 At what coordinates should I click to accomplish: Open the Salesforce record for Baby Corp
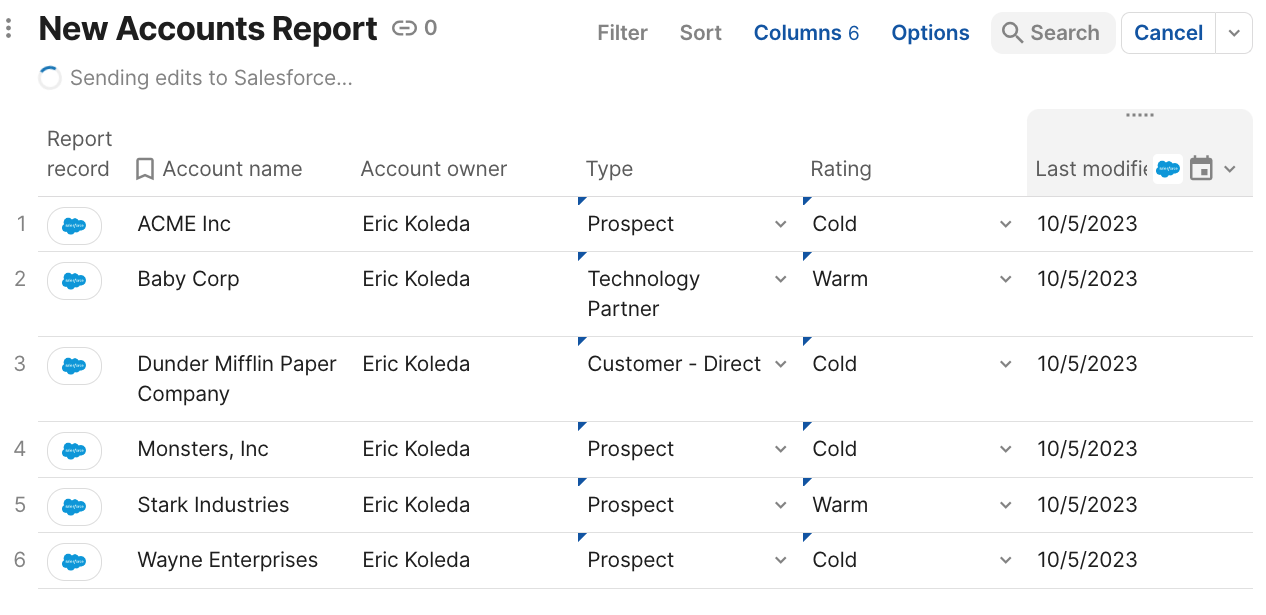pos(74,280)
